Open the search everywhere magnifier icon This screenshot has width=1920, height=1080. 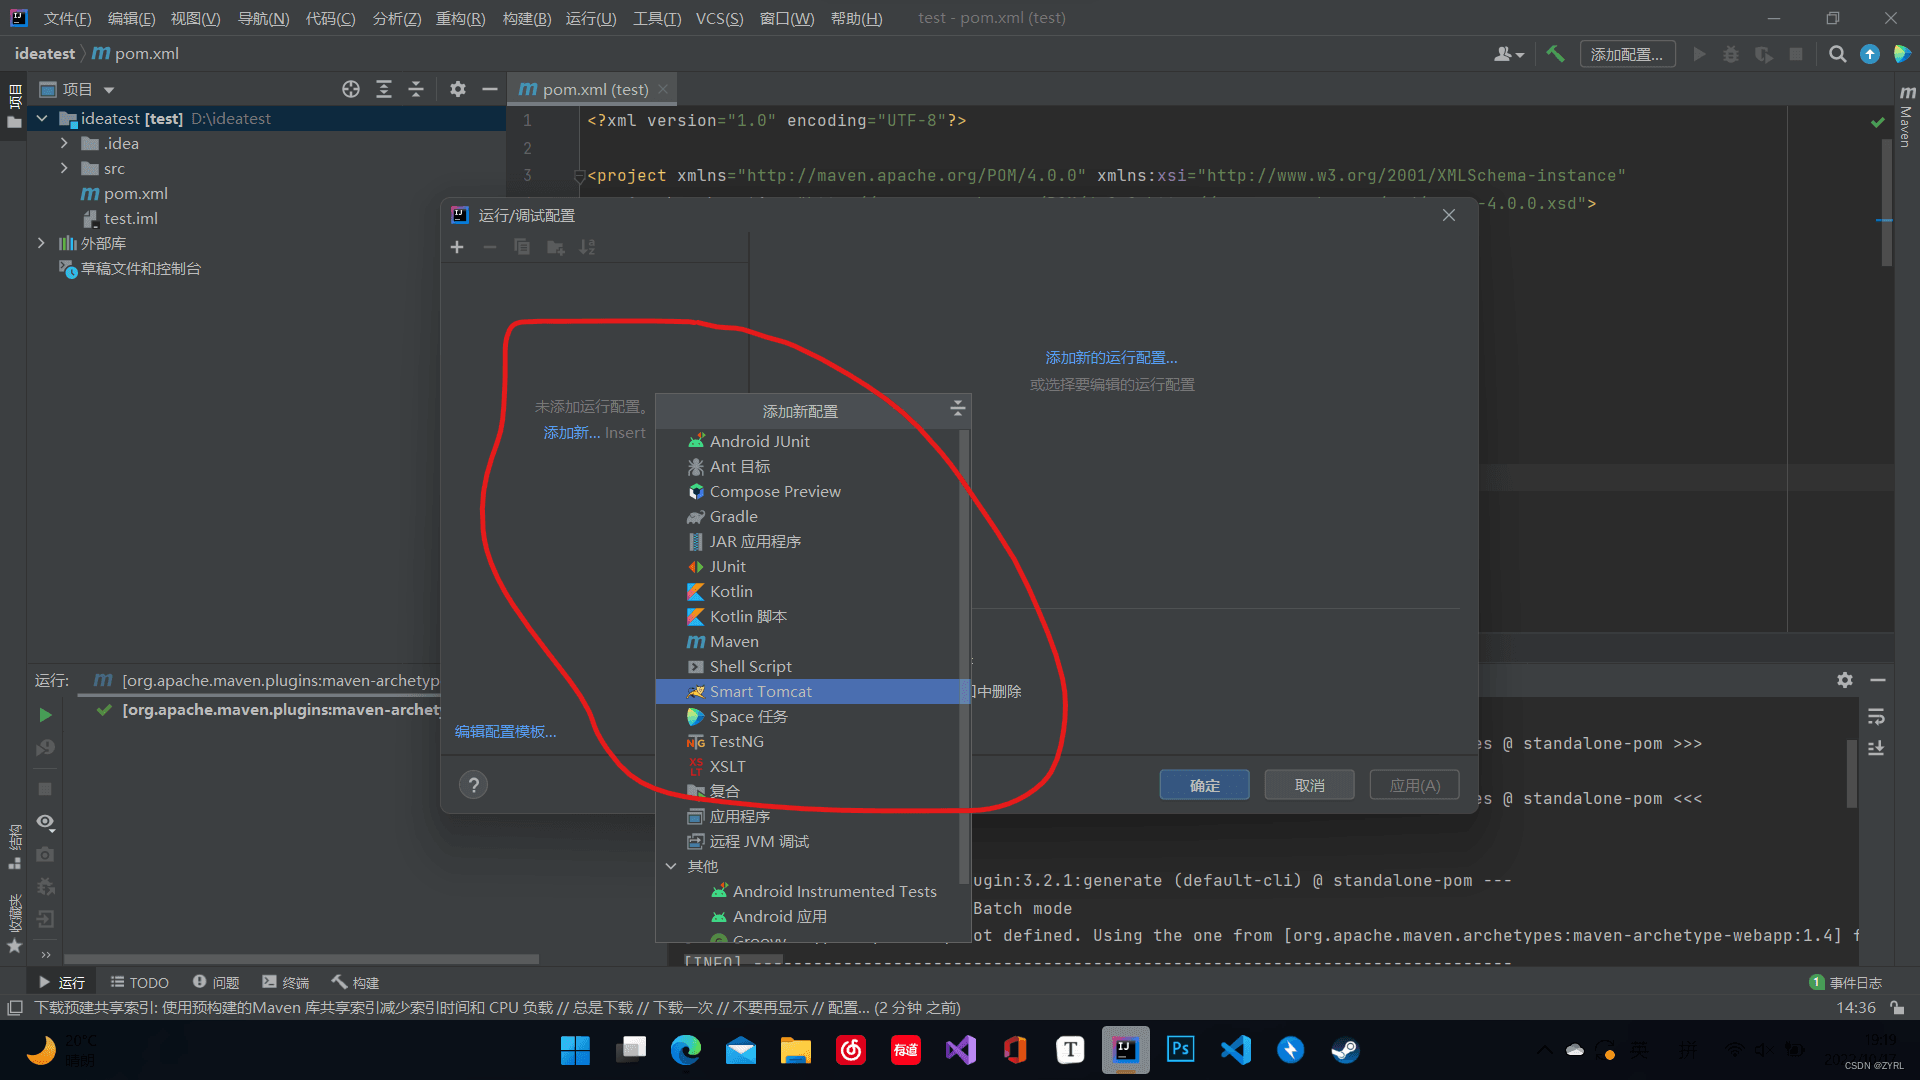pos(1837,54)
